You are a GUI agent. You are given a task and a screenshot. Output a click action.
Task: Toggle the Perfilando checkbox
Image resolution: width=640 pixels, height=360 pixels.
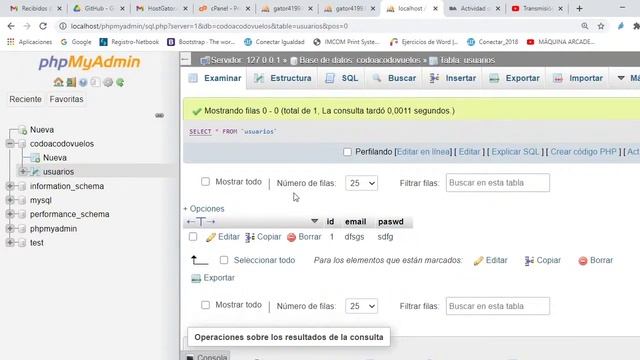pos(347,152)
